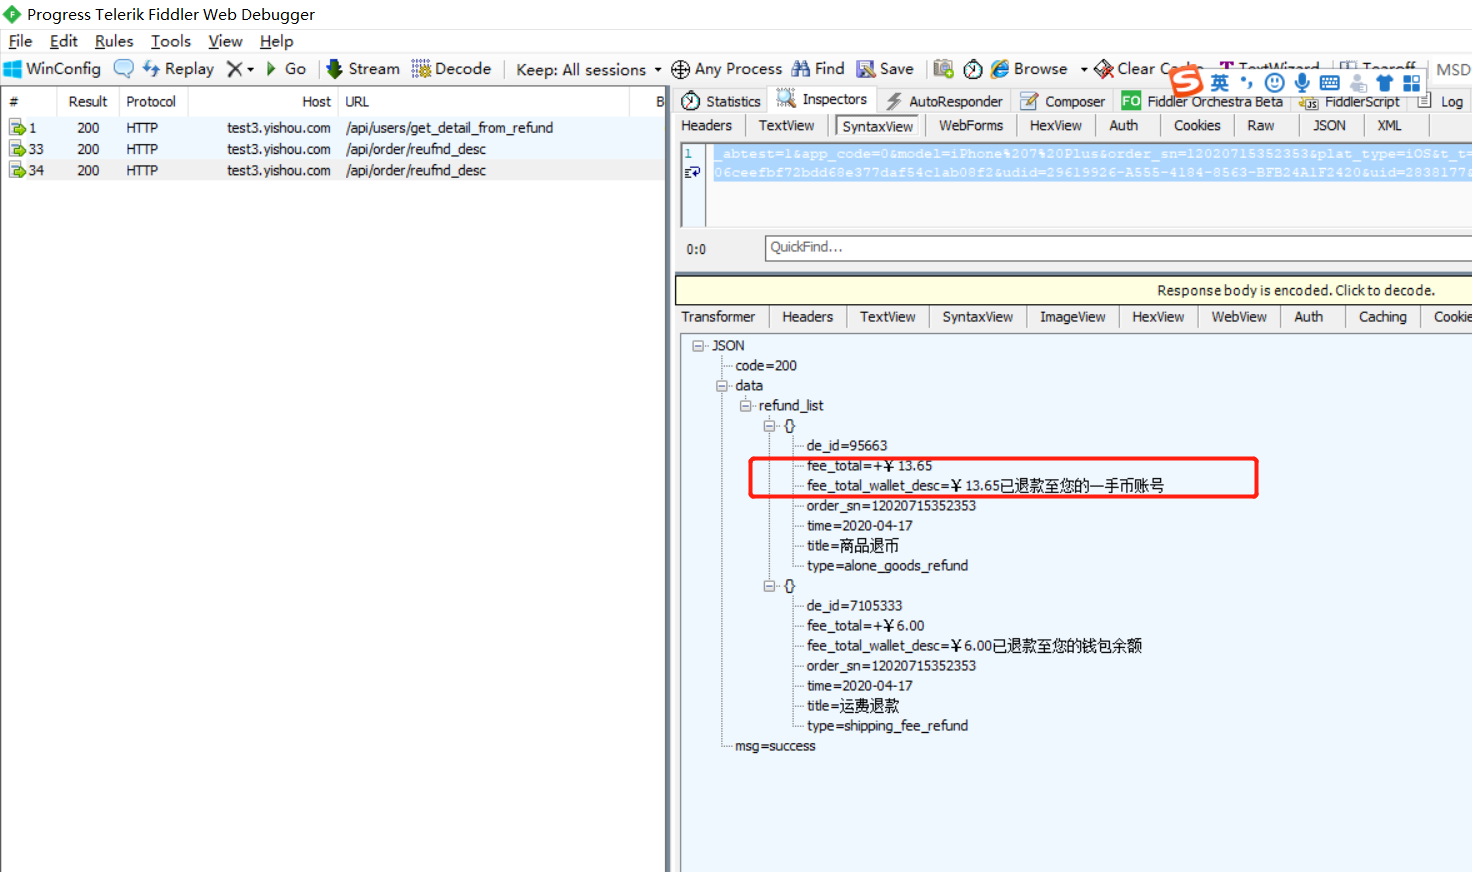The width and height of the screenshot is (1472, 872).
Task: Open the Sogou soft keyboard icon
Action: tap(1330, 83)
